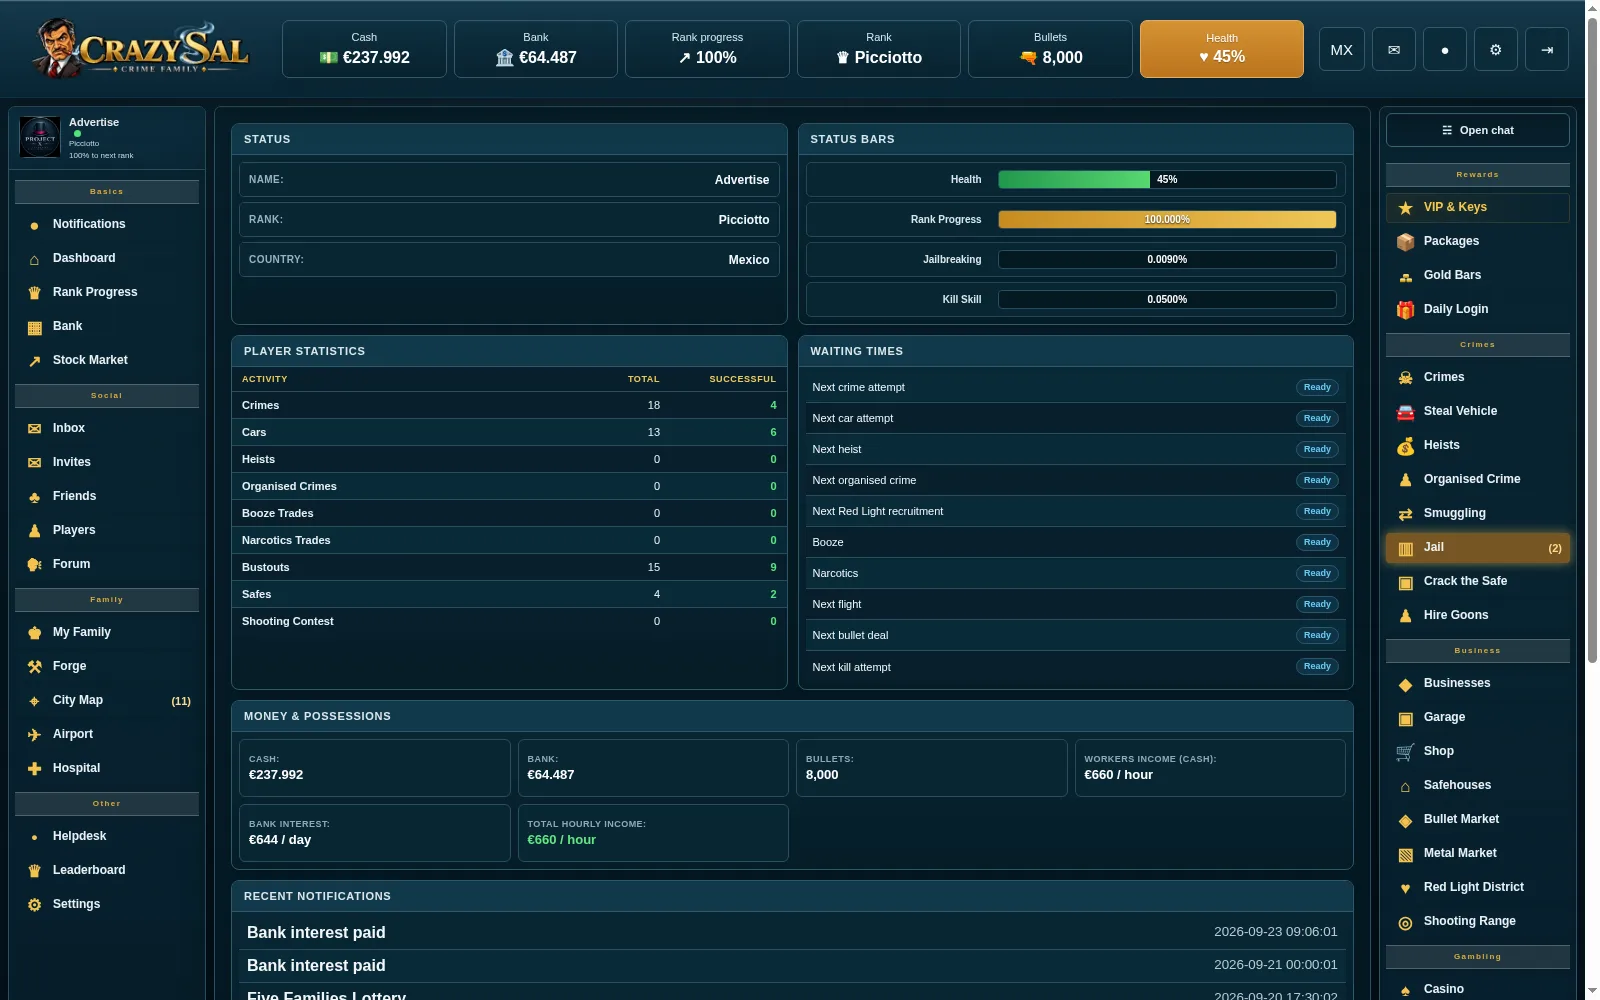The image size is (1600, 1000).
Task: Open the Daily Login reward
Action: click(1477, 309)
